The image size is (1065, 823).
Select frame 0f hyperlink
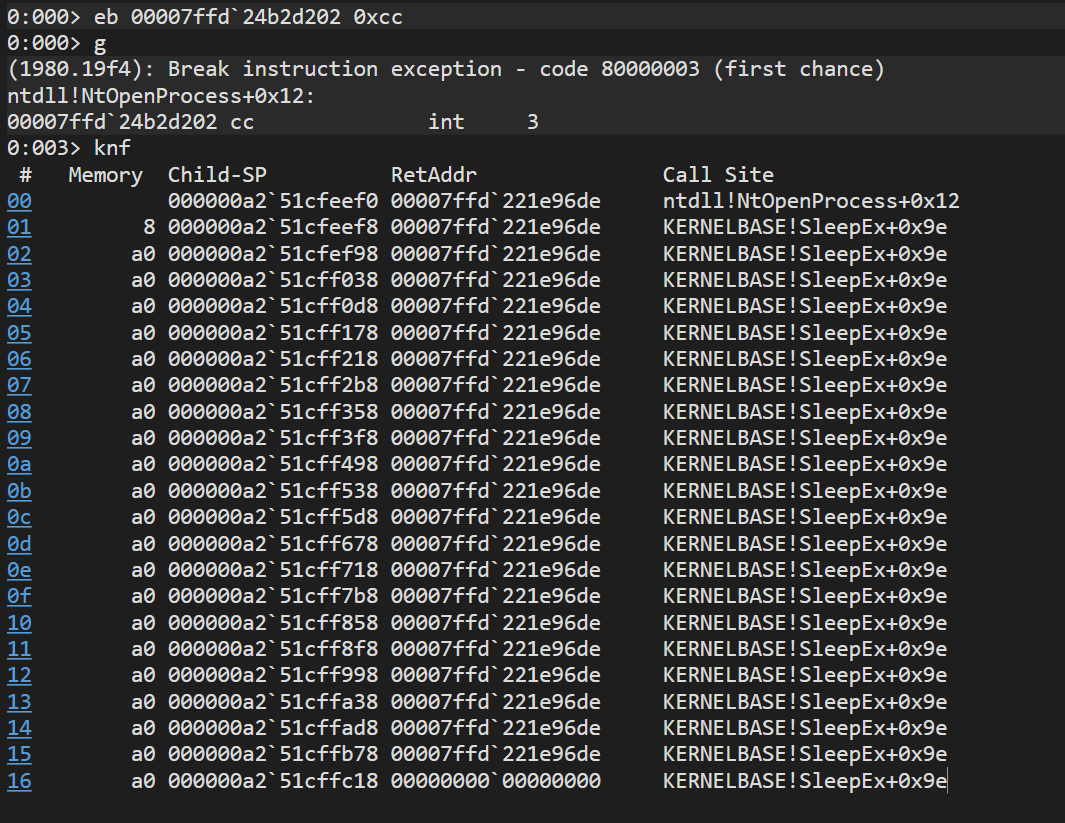[x=19, y=596]
